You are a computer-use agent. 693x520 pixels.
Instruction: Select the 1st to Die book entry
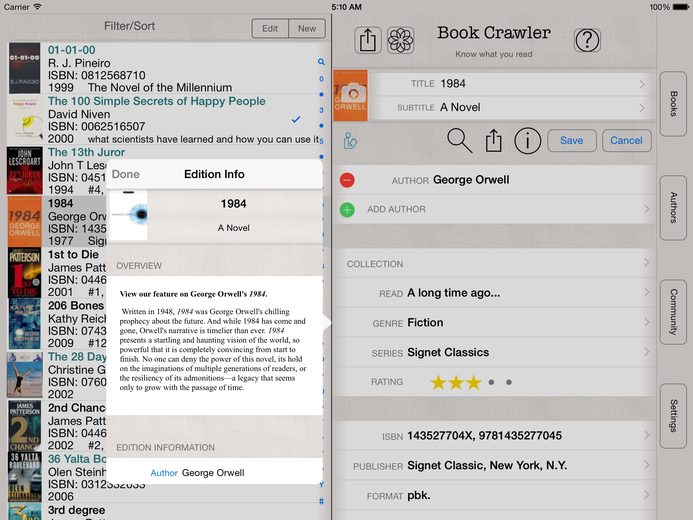[57, 273]
